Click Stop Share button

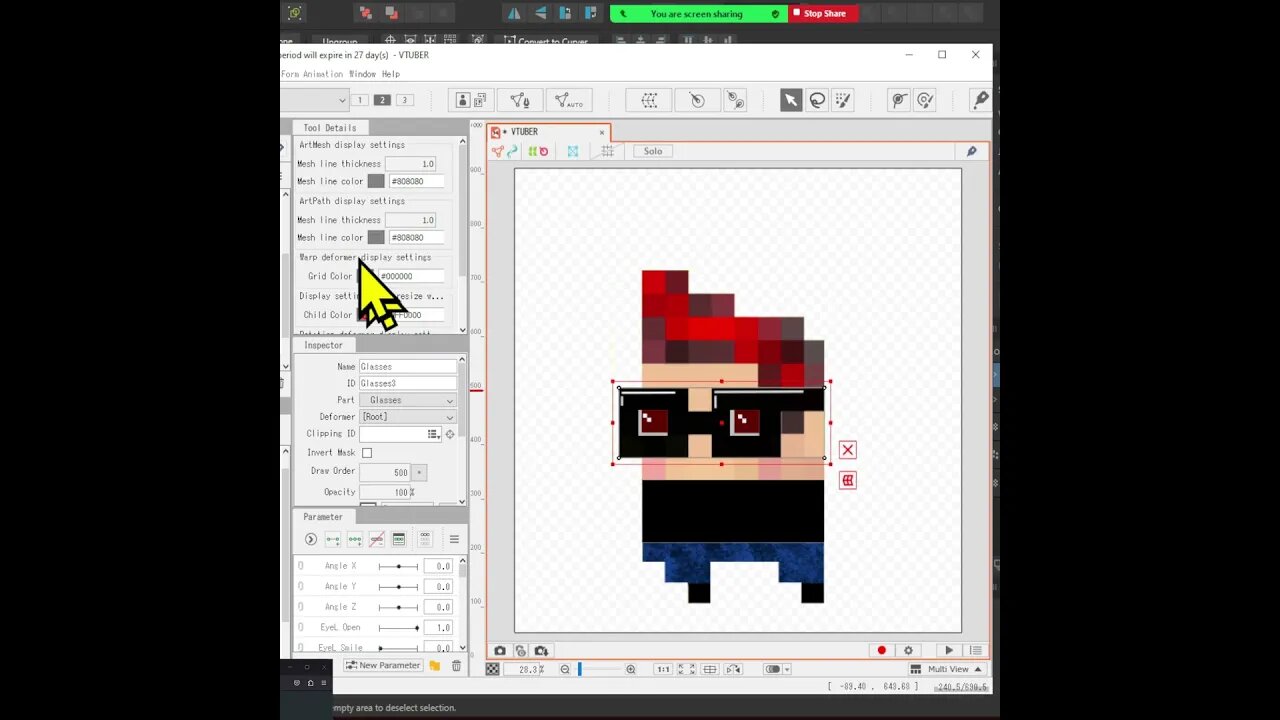824,14
